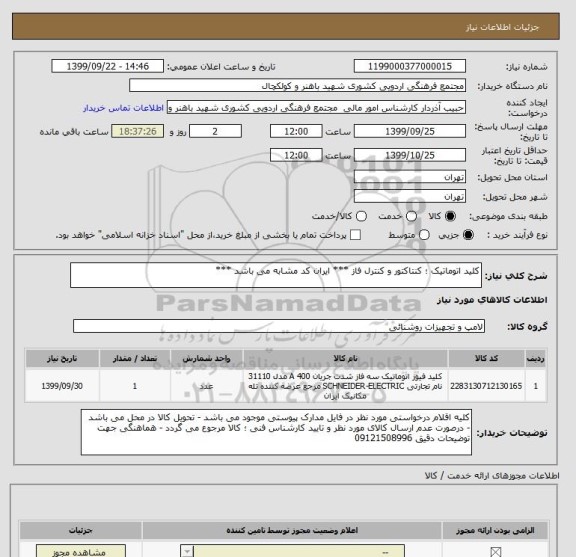The image size is (576, 557).
Task: Click the announcement date field 1399/09/22
Action: [x=108, y=67]
